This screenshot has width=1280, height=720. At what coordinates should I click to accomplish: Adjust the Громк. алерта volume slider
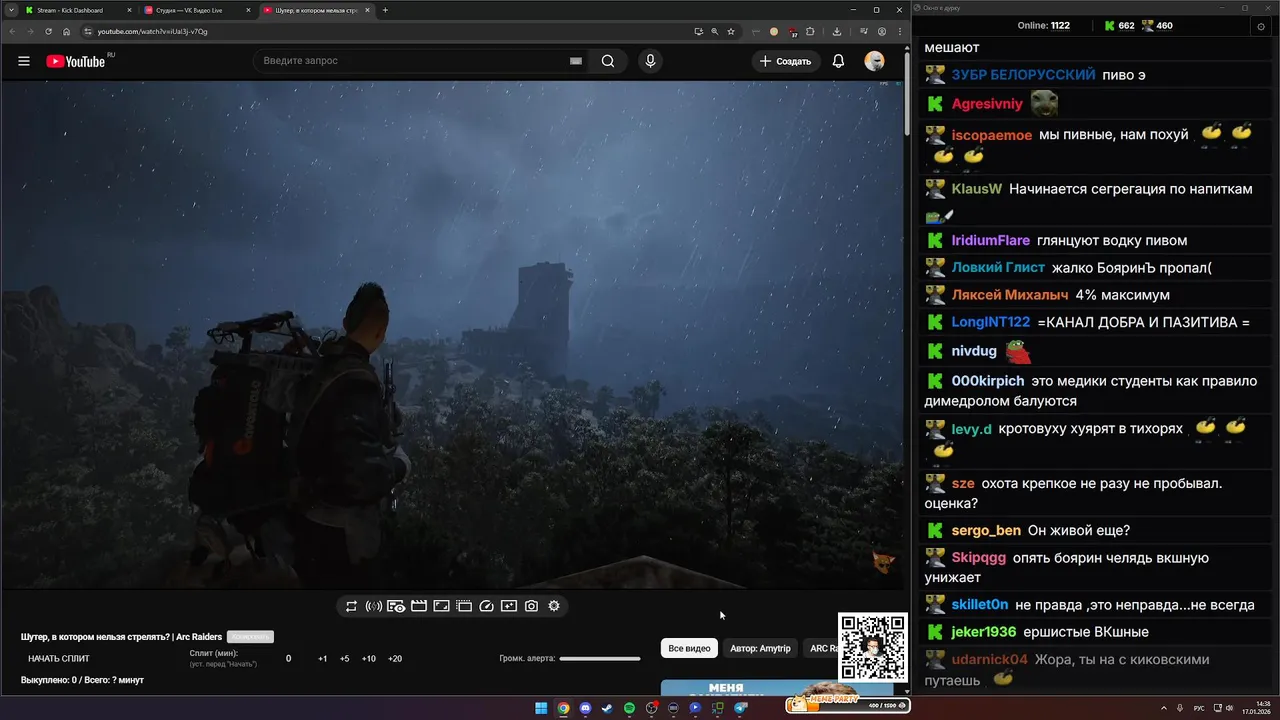click(600, 658)
